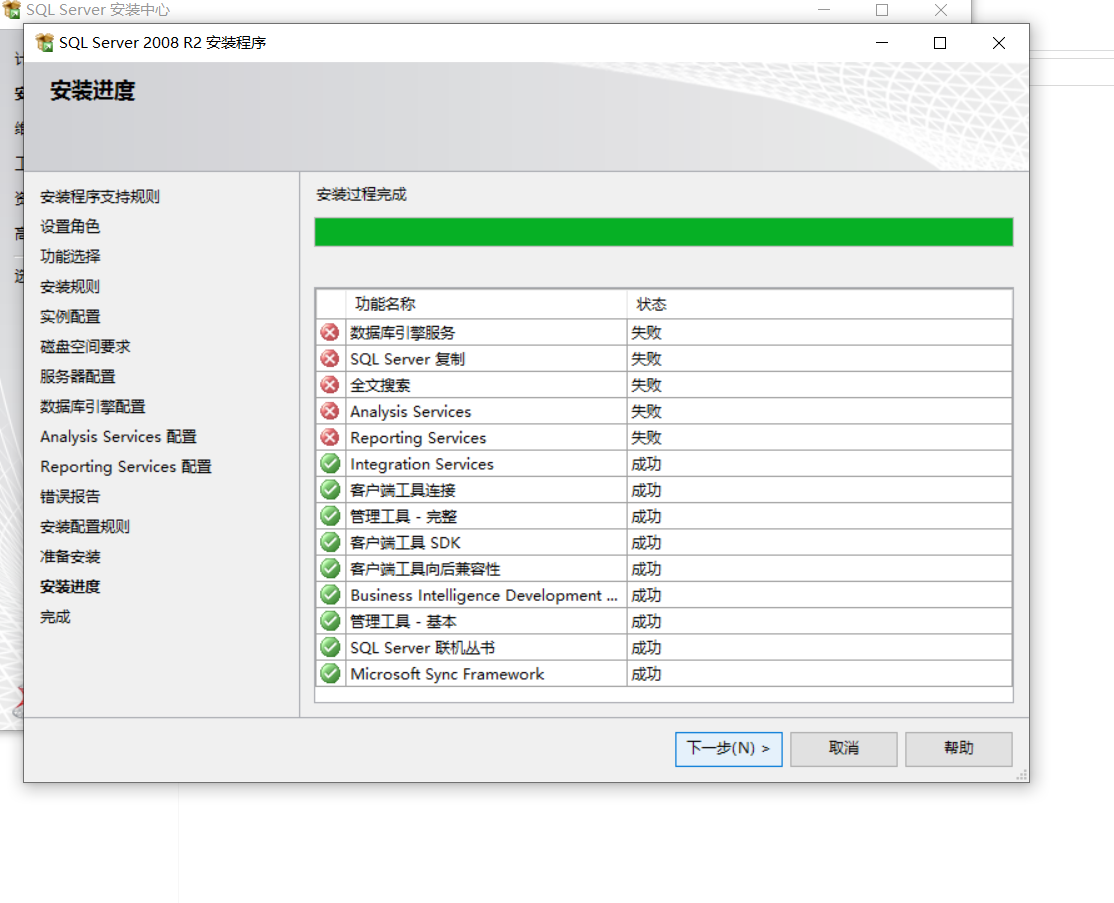1114x903 pixels.
Task: Click the error icon next to SQL Server 复制
Action: point(330,358)
